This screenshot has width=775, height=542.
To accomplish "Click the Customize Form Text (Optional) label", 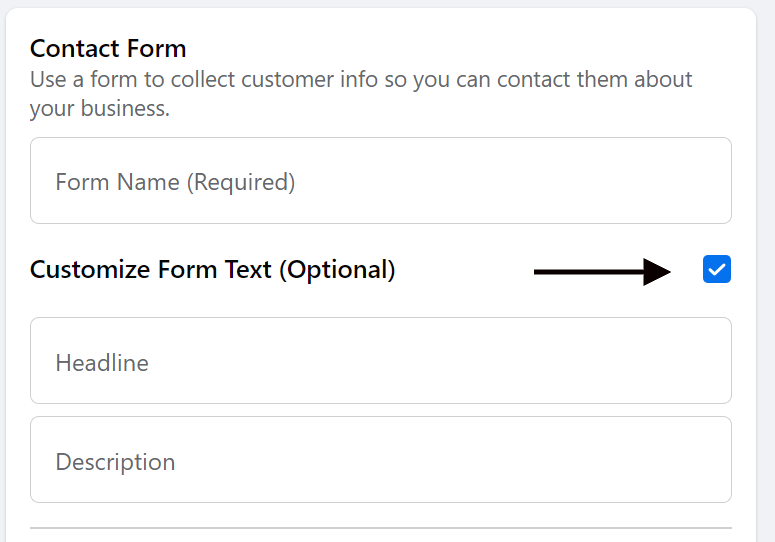I will [212, 270].
